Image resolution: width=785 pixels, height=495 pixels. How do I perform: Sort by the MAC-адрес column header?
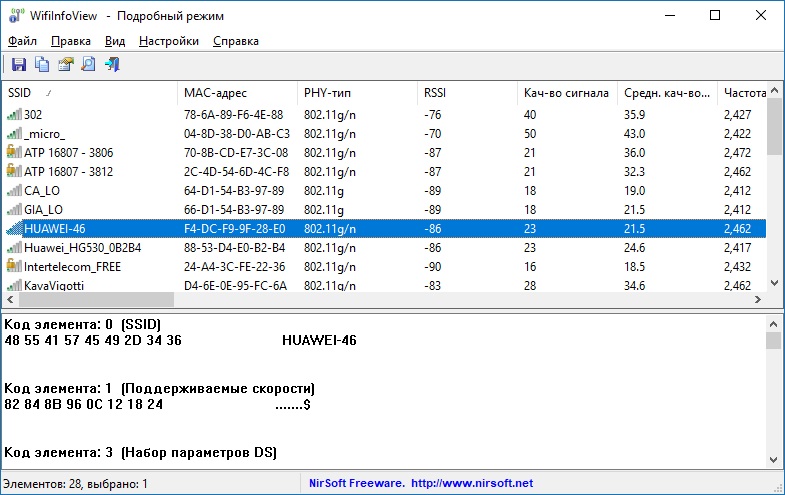(237, 93)
